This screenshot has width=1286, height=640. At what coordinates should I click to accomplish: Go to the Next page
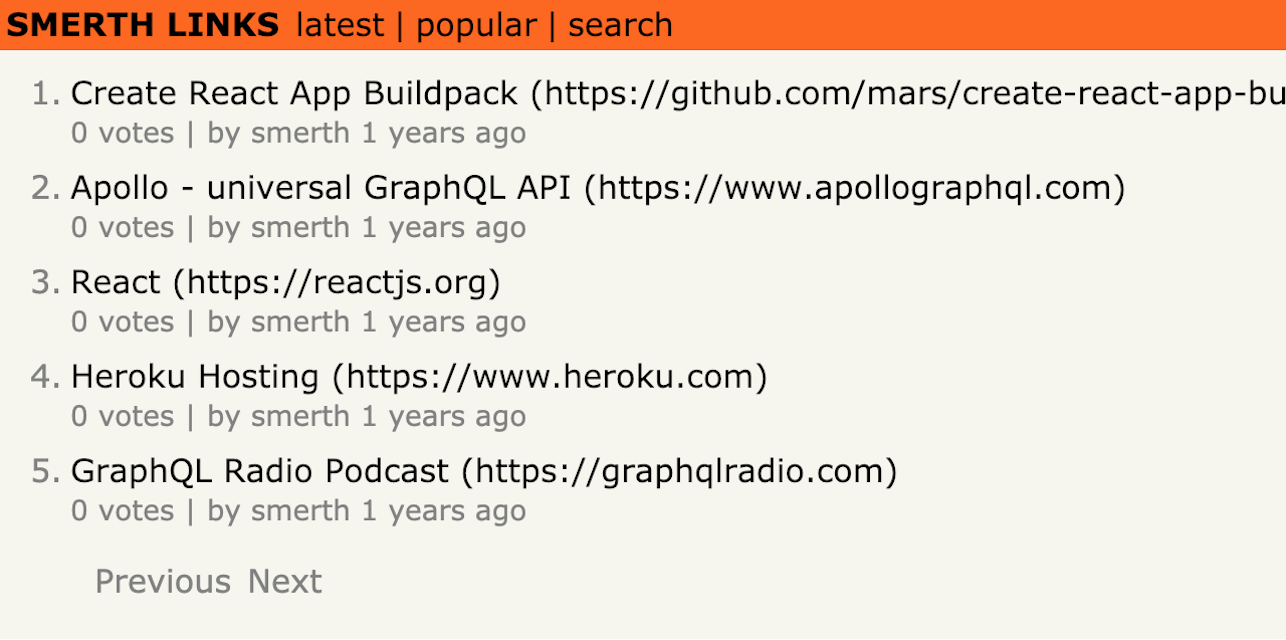coord(285,581)
